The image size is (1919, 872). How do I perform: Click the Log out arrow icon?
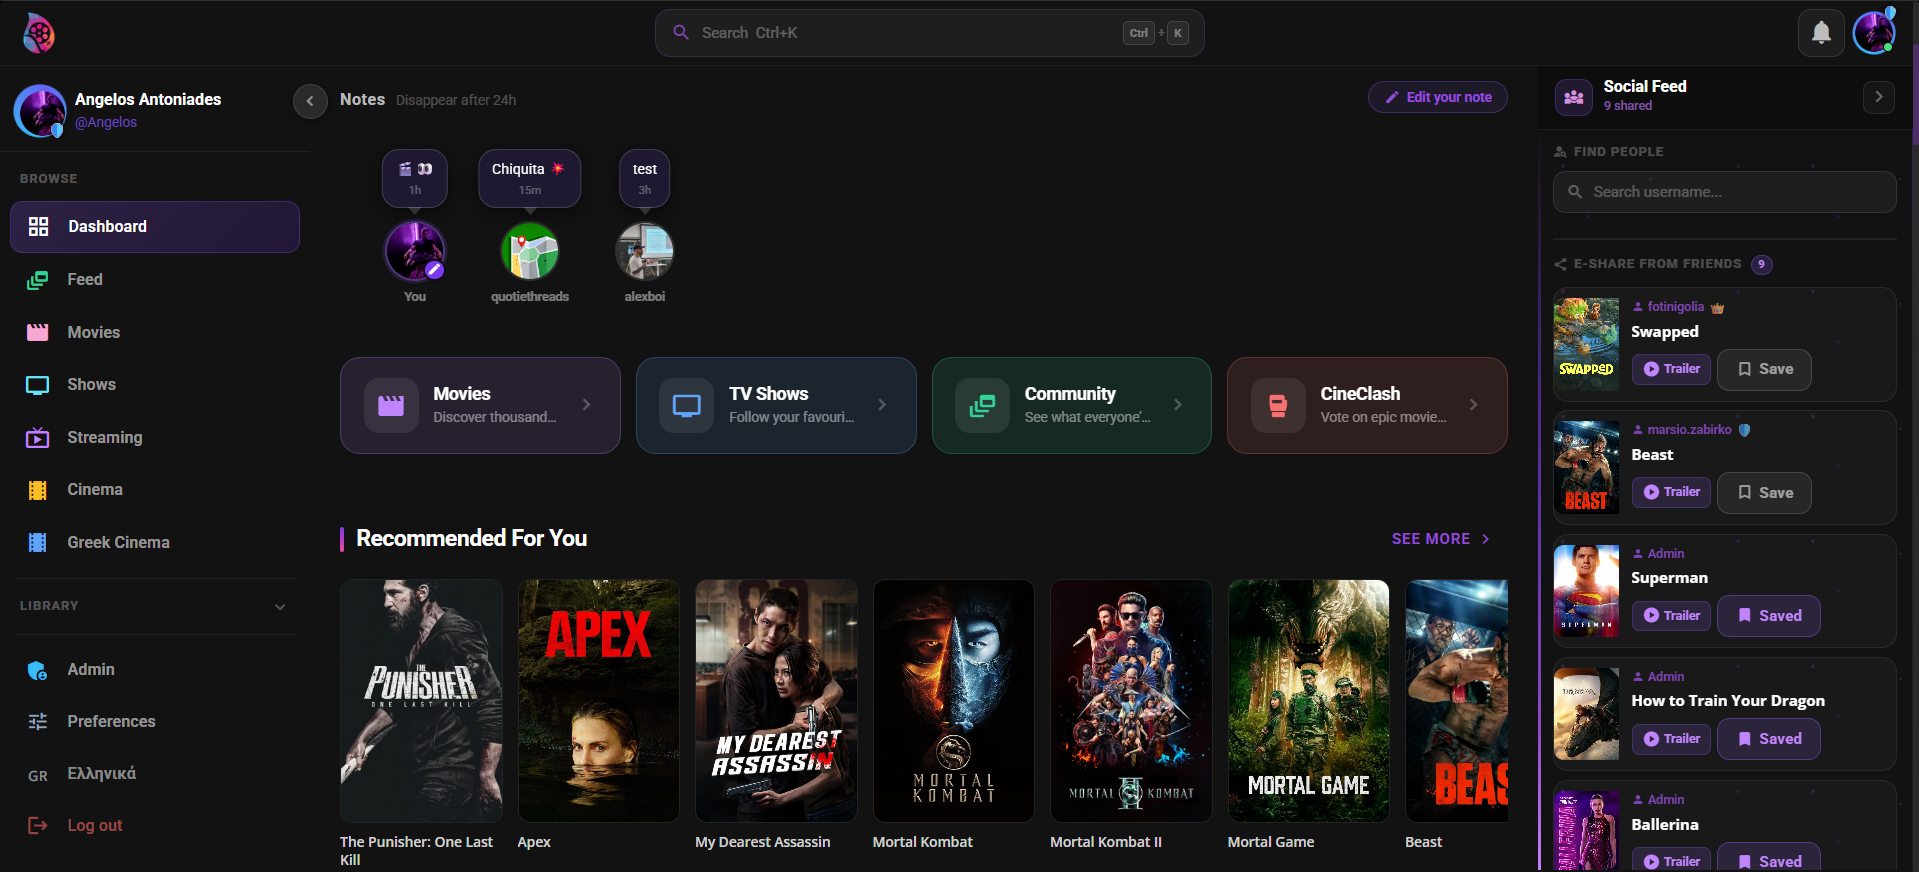point(38,826)
